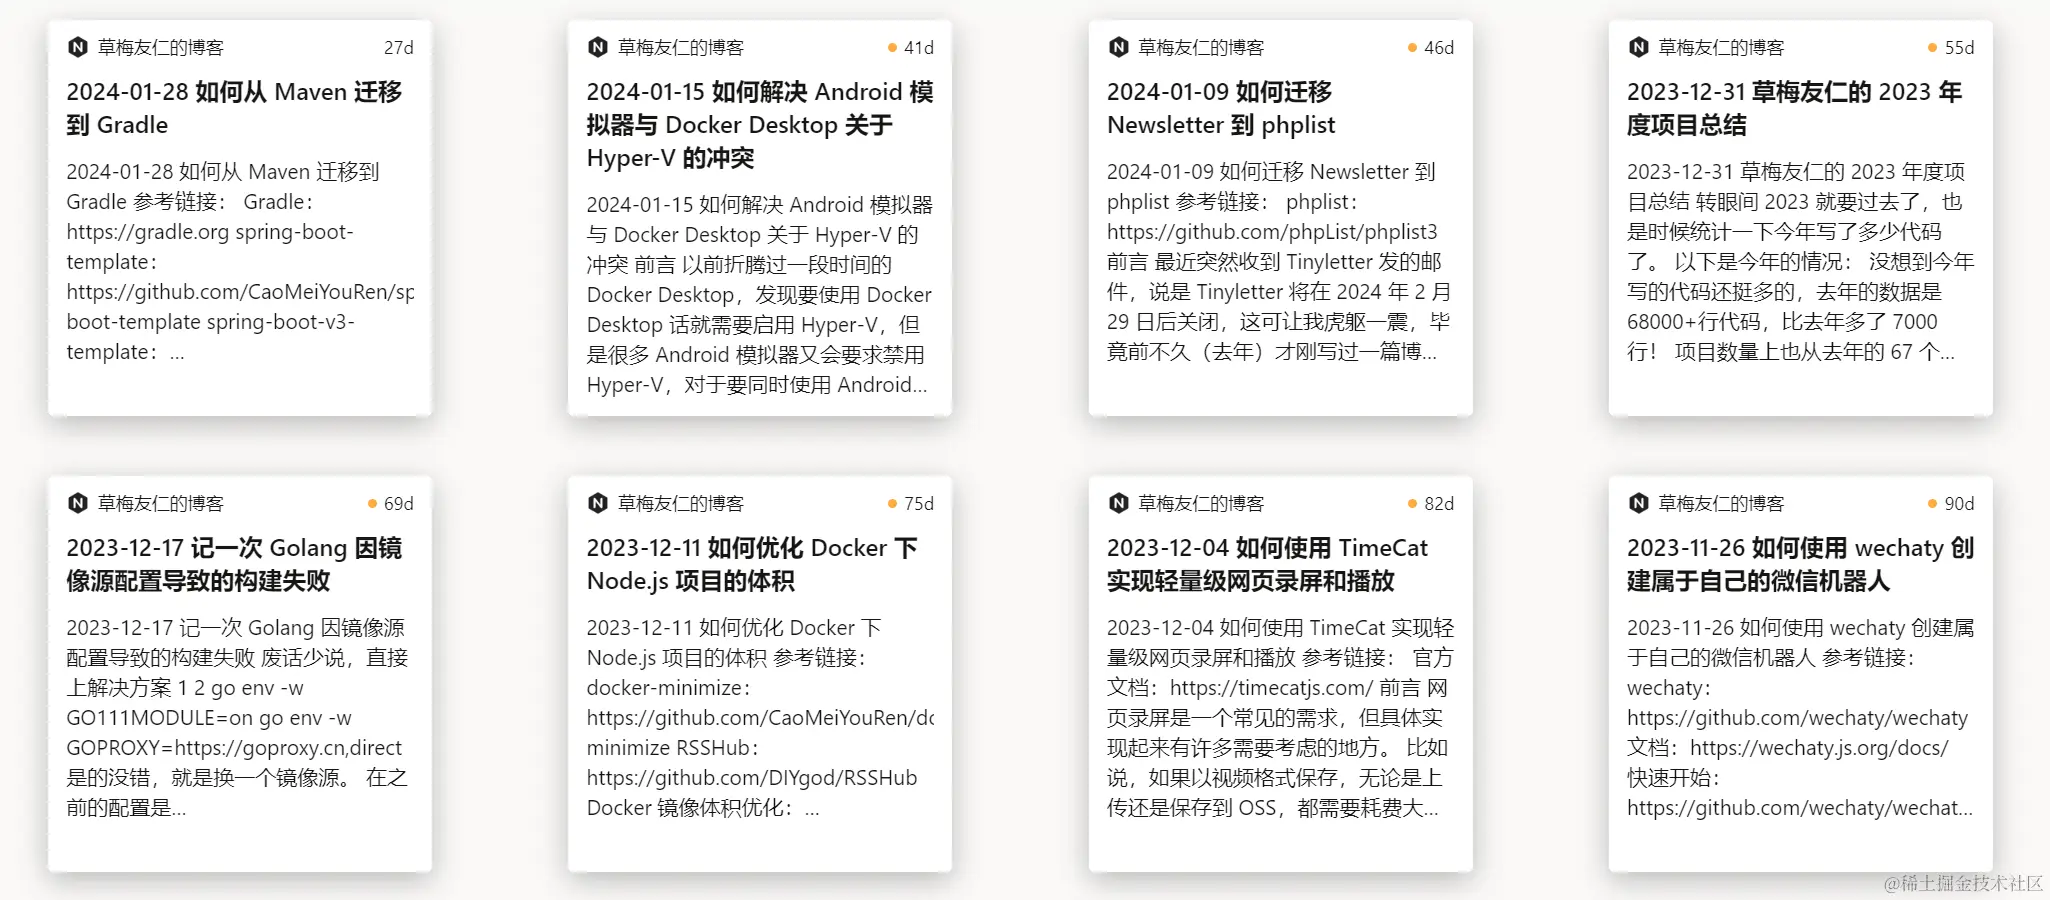Click the excerpt mentioning https://timecatjs.com/
This screenshot has height=900, width=2050.
[x=1280, y=718]
